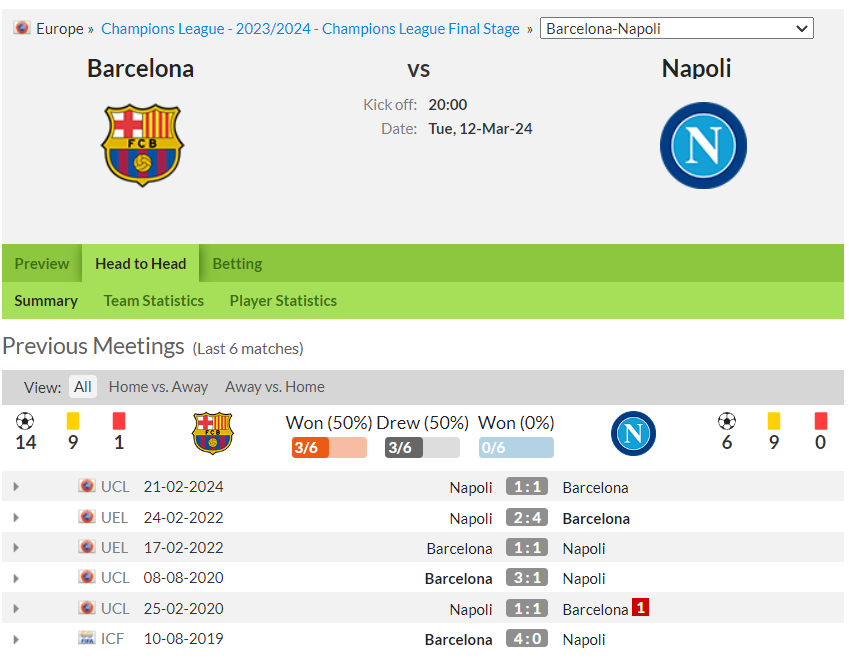Click the orange 3/6 Barcelona win bar
The height and width of the screenshot is (672, 849).
pos(329,447)
